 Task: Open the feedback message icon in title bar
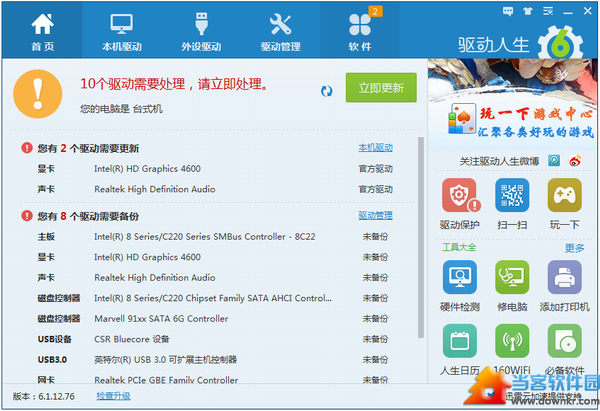coord(508,11)
